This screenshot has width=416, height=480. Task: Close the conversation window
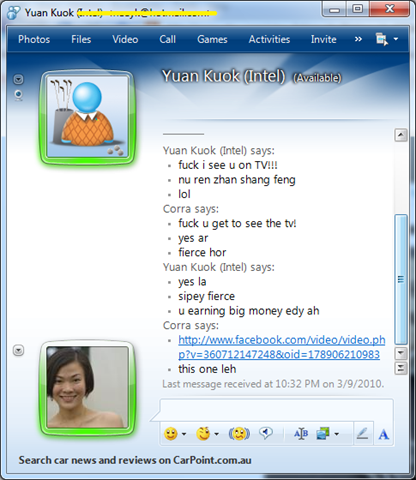389,9
